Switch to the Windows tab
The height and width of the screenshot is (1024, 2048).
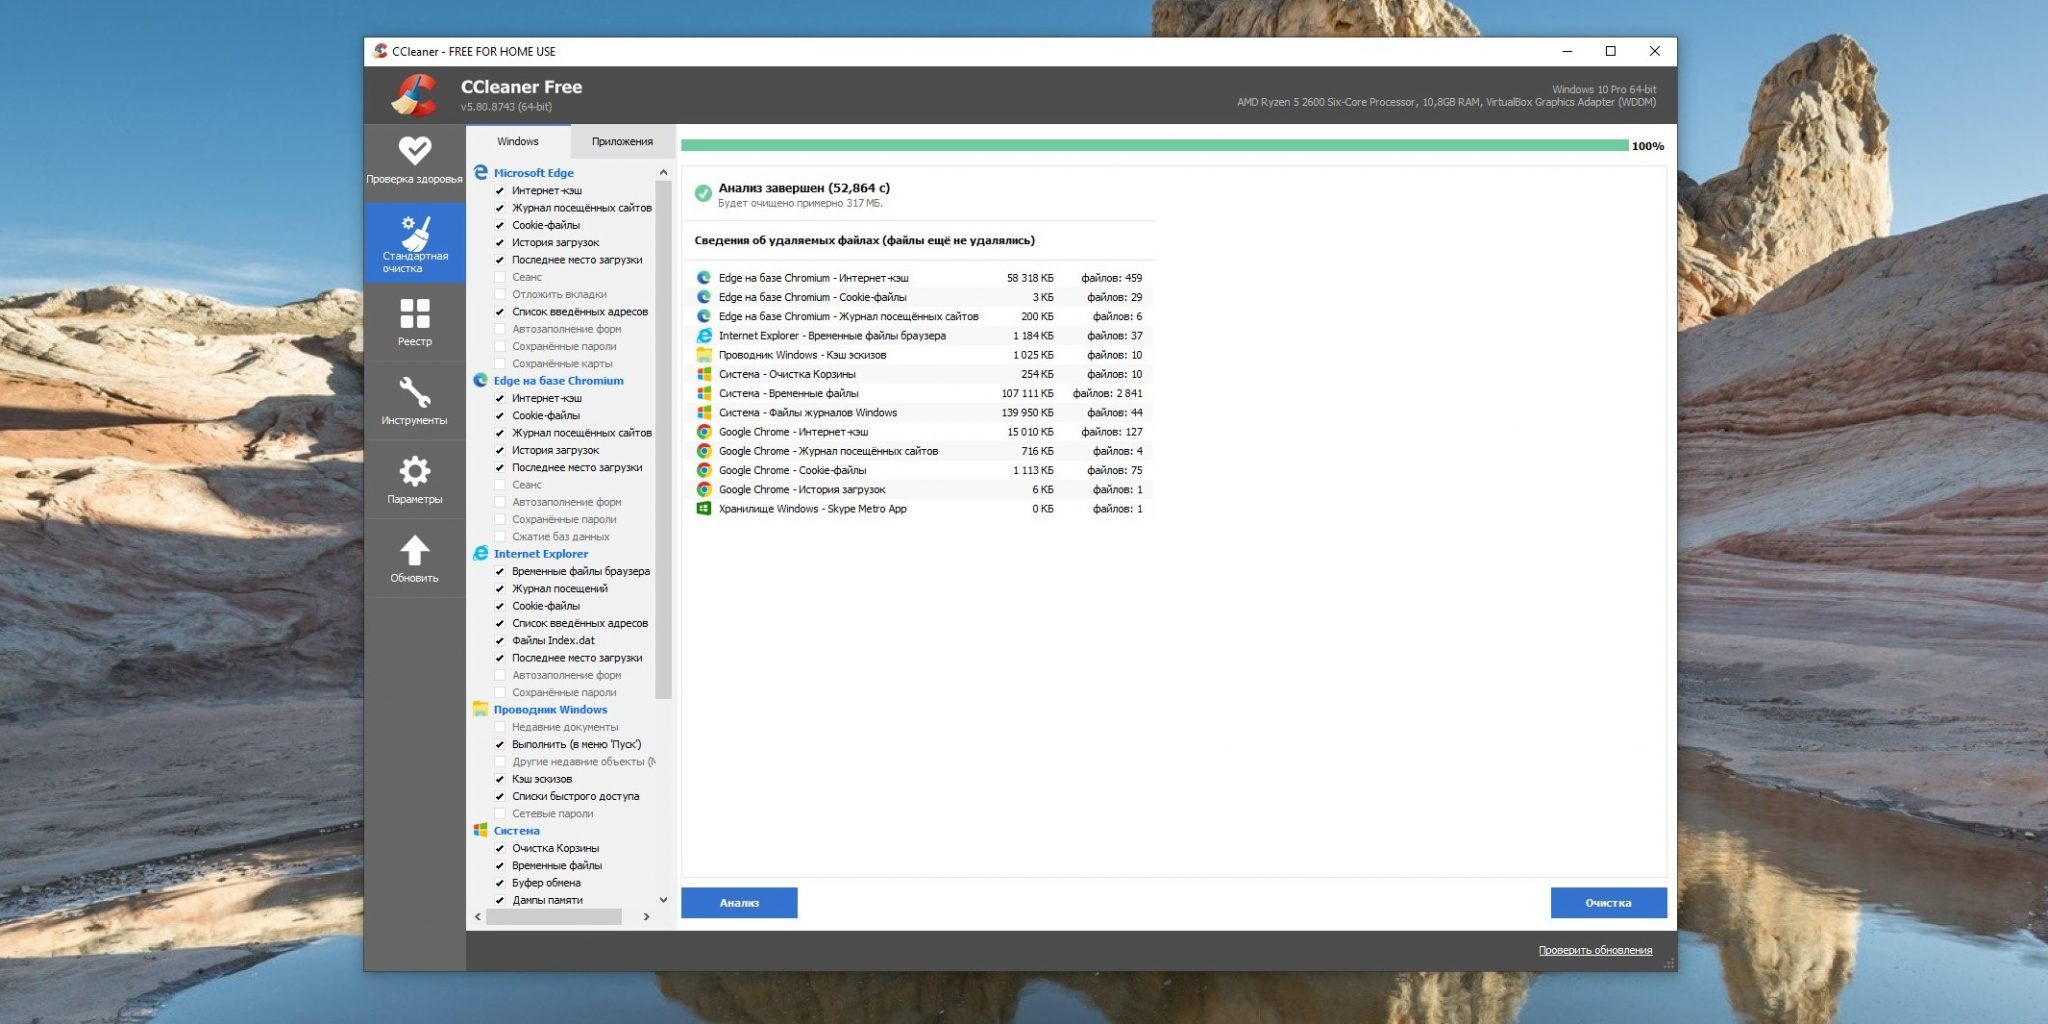pos(518,141)
